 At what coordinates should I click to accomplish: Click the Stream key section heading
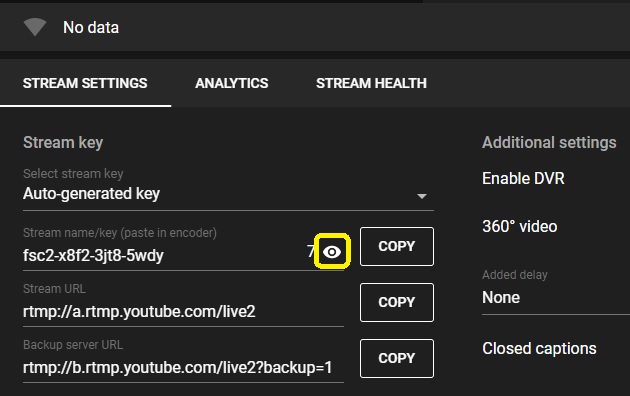[x=63, y=143]
